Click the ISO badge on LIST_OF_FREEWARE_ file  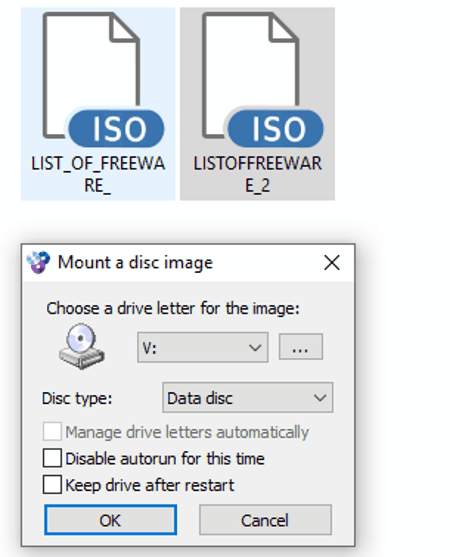tap(116, 129)
